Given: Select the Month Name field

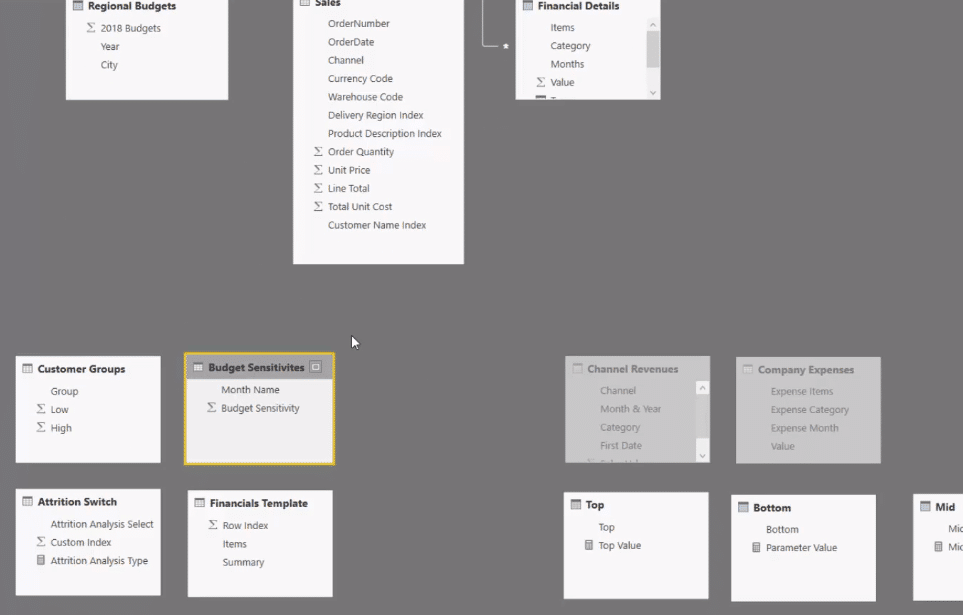Looking at the screenshot, I should [x=250, y=390].
